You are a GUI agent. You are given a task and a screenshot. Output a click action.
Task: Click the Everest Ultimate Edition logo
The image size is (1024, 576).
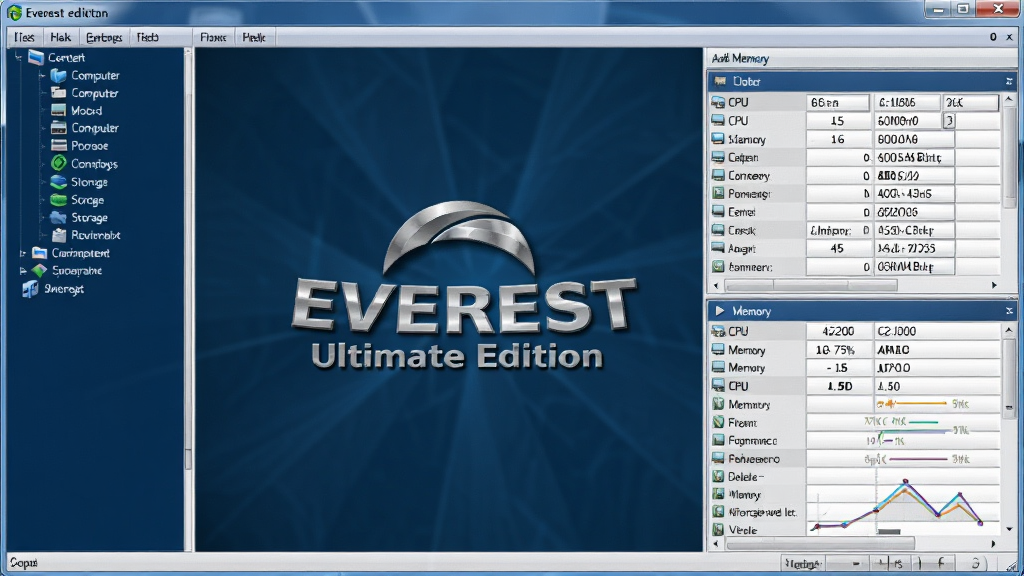(x=462, y=286)
